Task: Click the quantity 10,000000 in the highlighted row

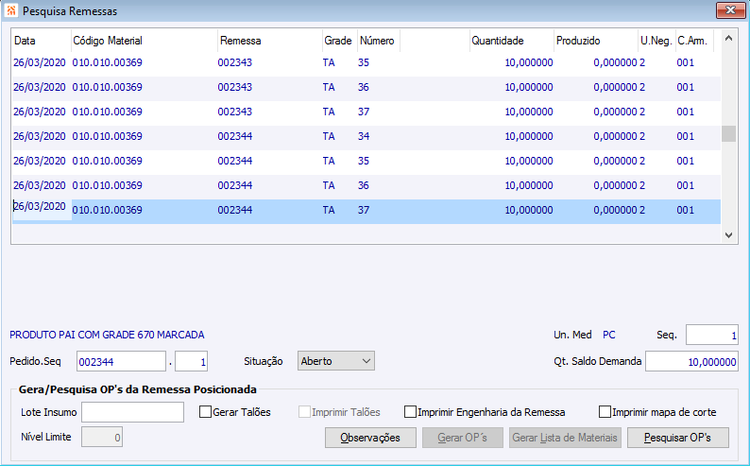Action: 529,210
